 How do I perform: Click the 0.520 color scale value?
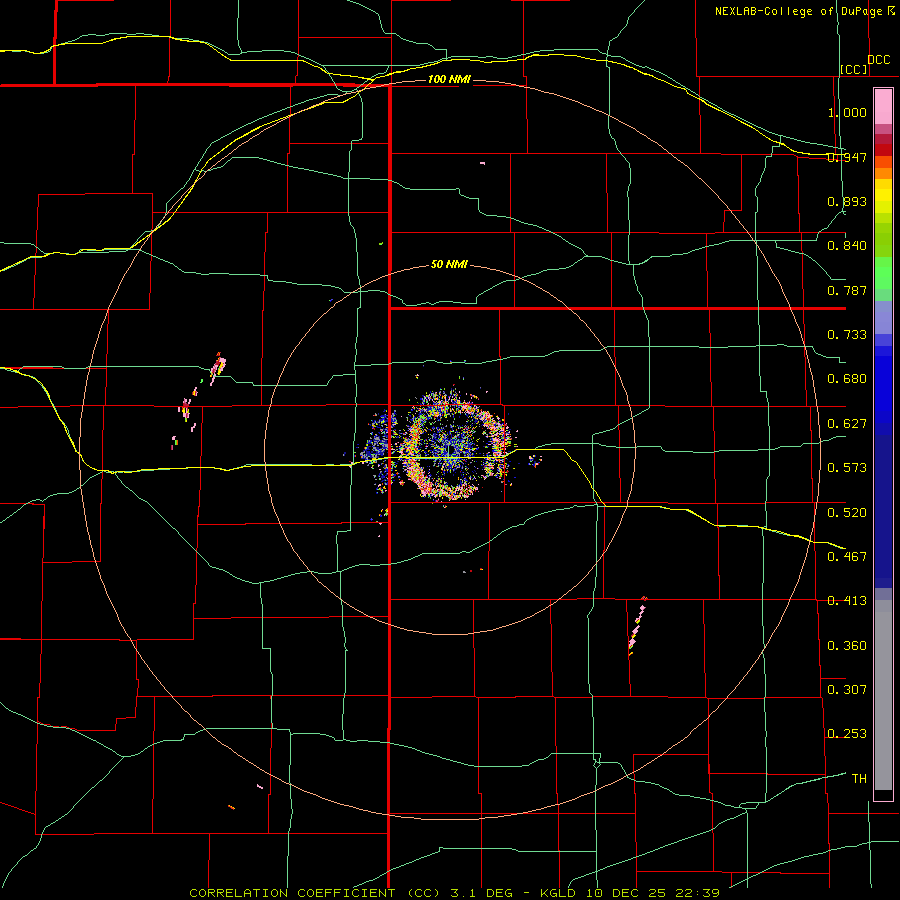(847, 512)
